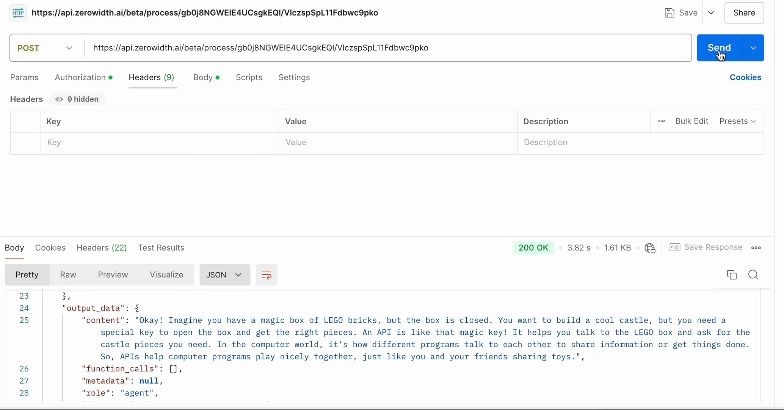Click the "role" key on line 28
This screenshot has width=784, height=410.
click(x=96, y=392)
